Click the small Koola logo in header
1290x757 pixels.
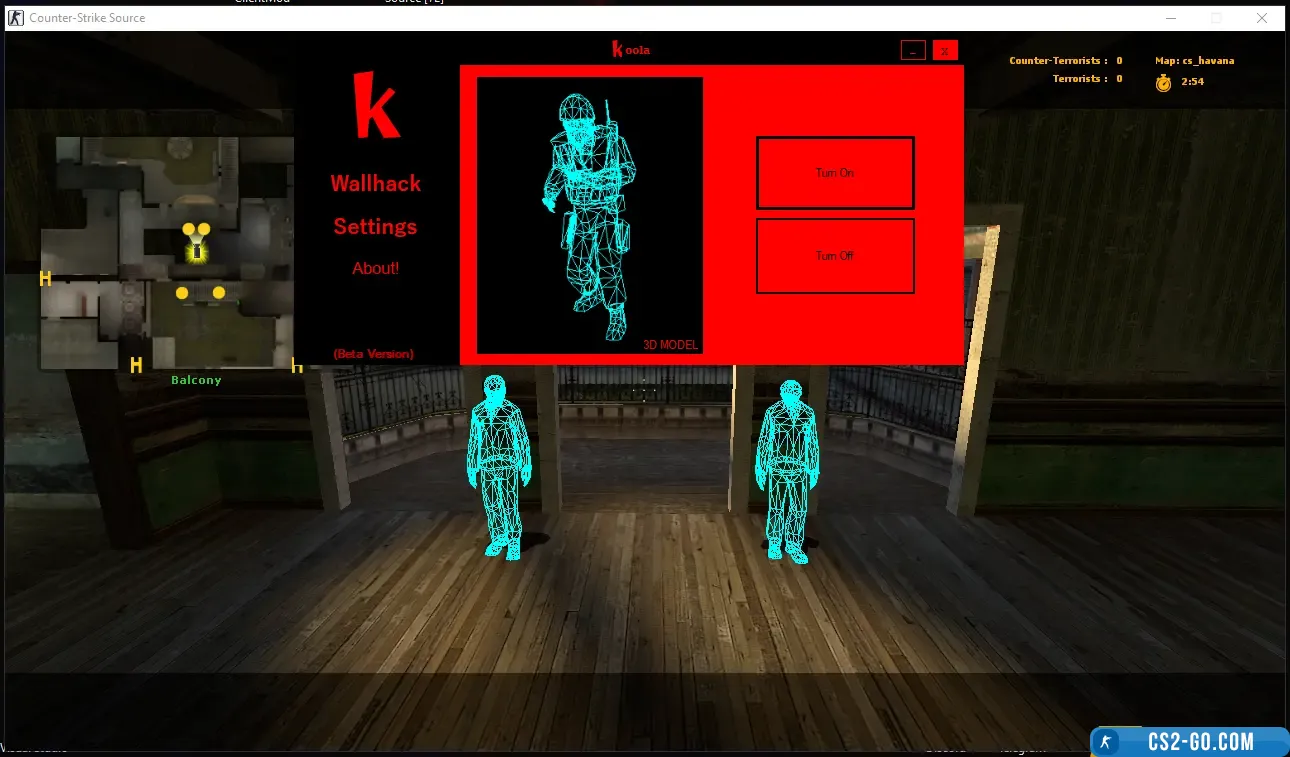[631, 50]
